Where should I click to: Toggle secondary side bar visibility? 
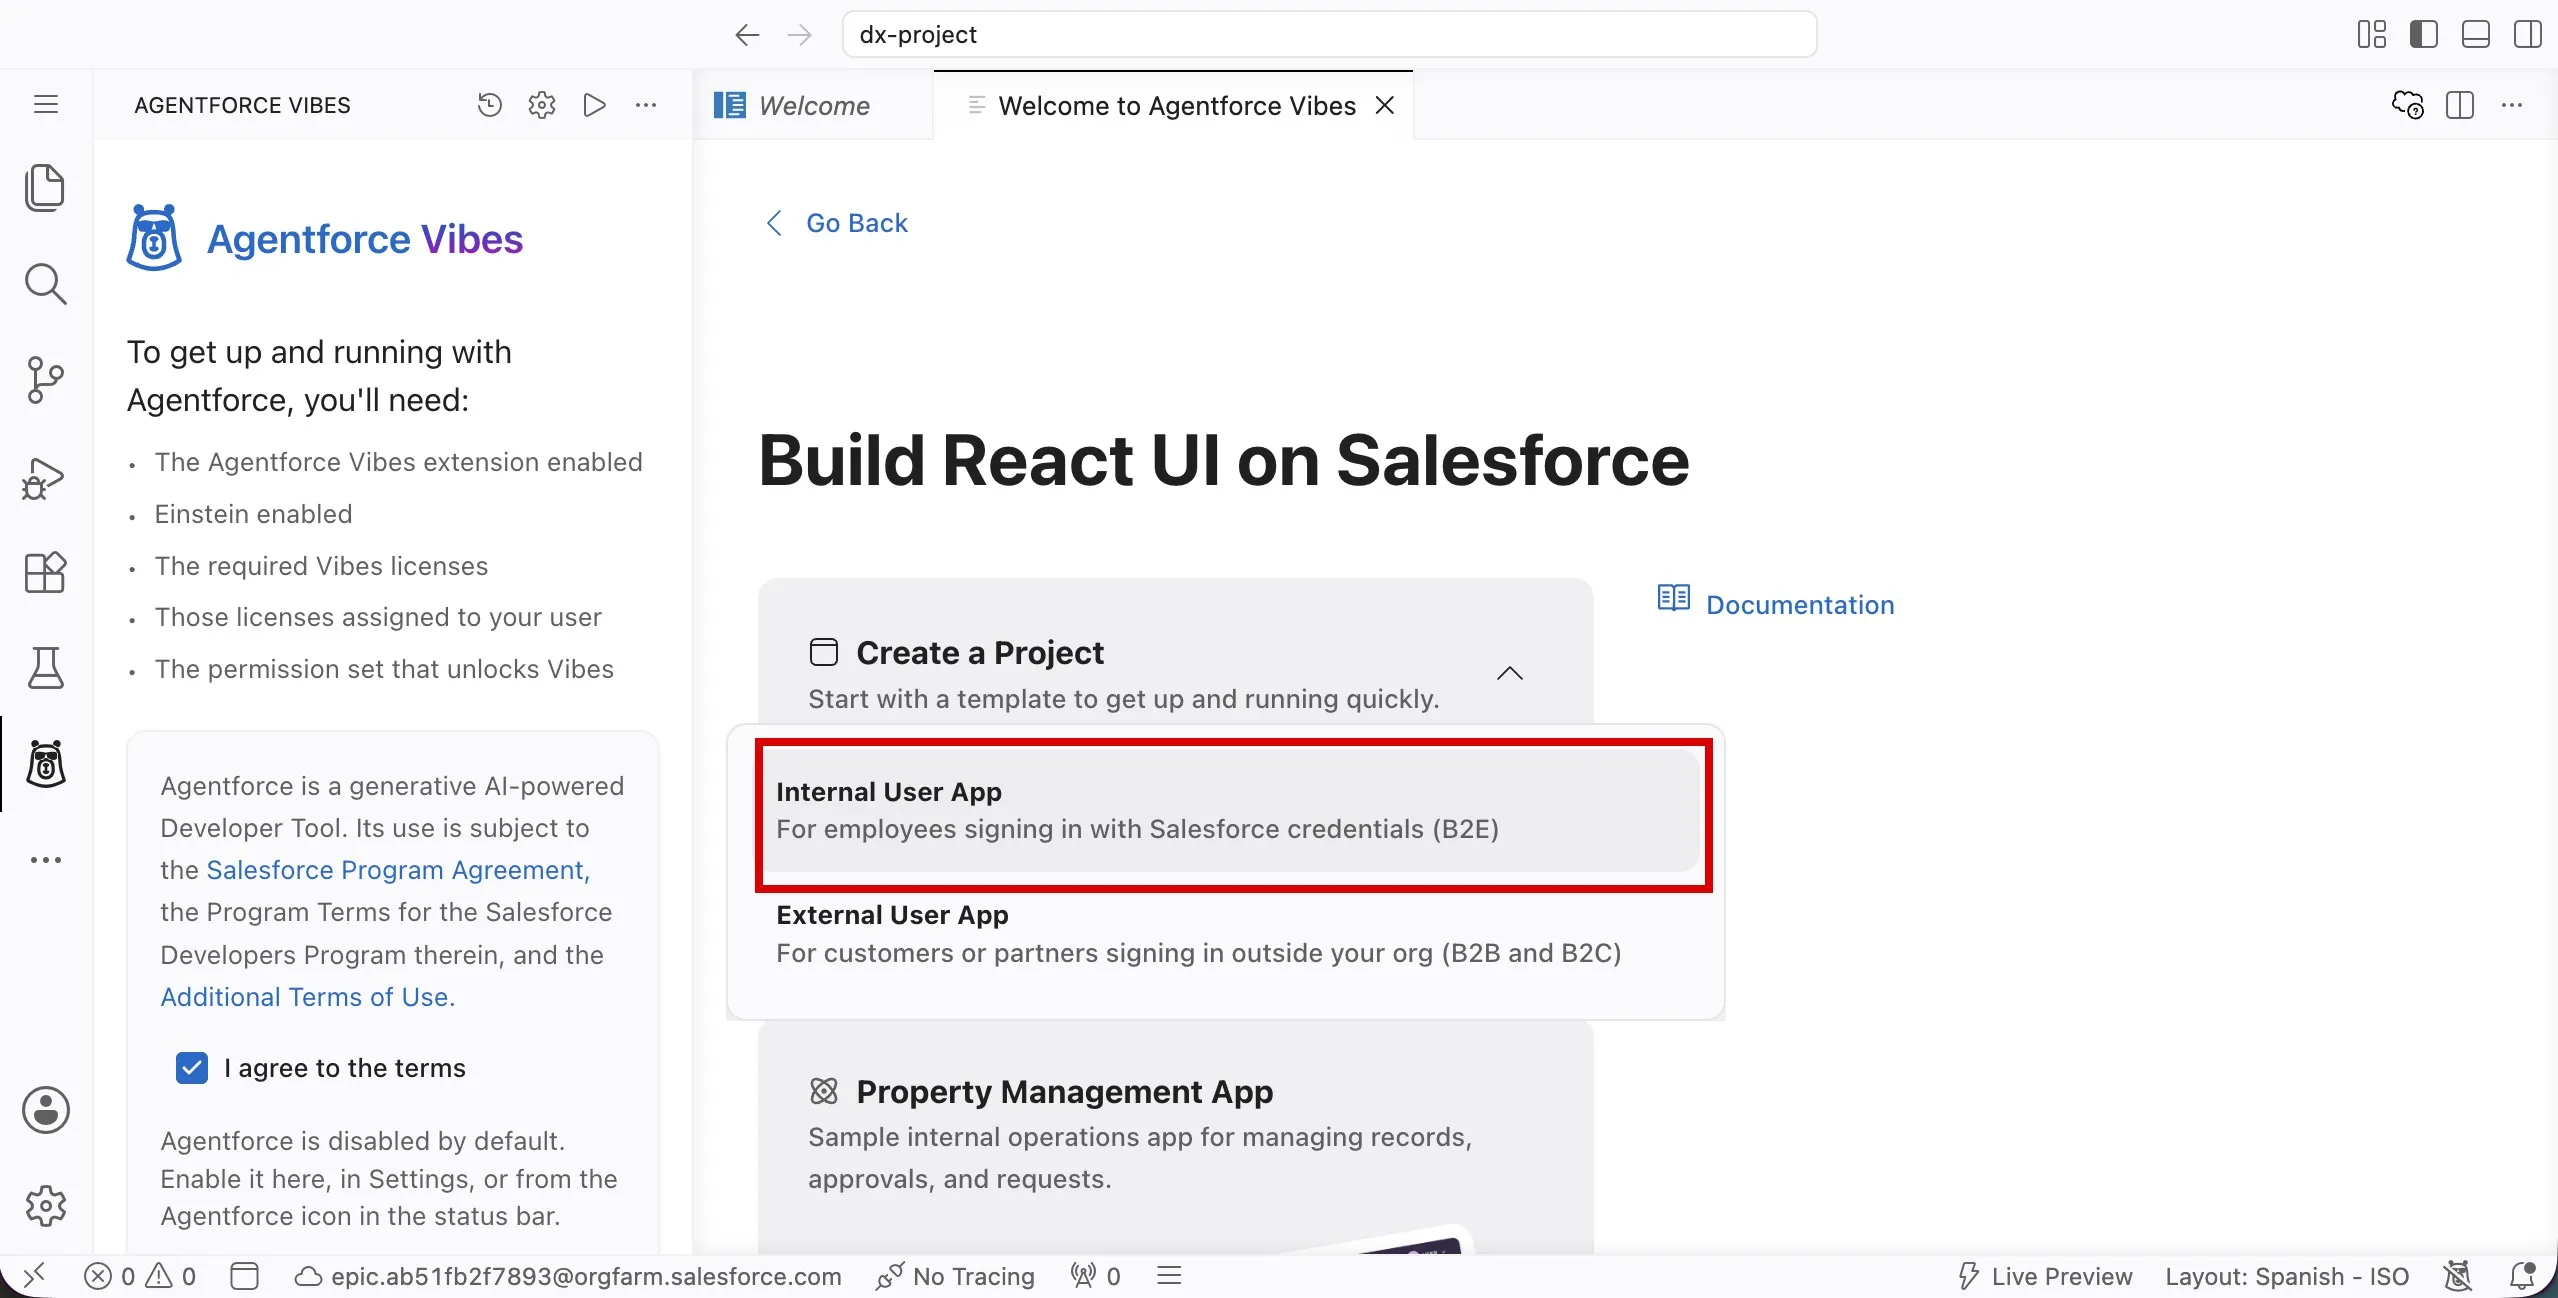point(2528,35)
